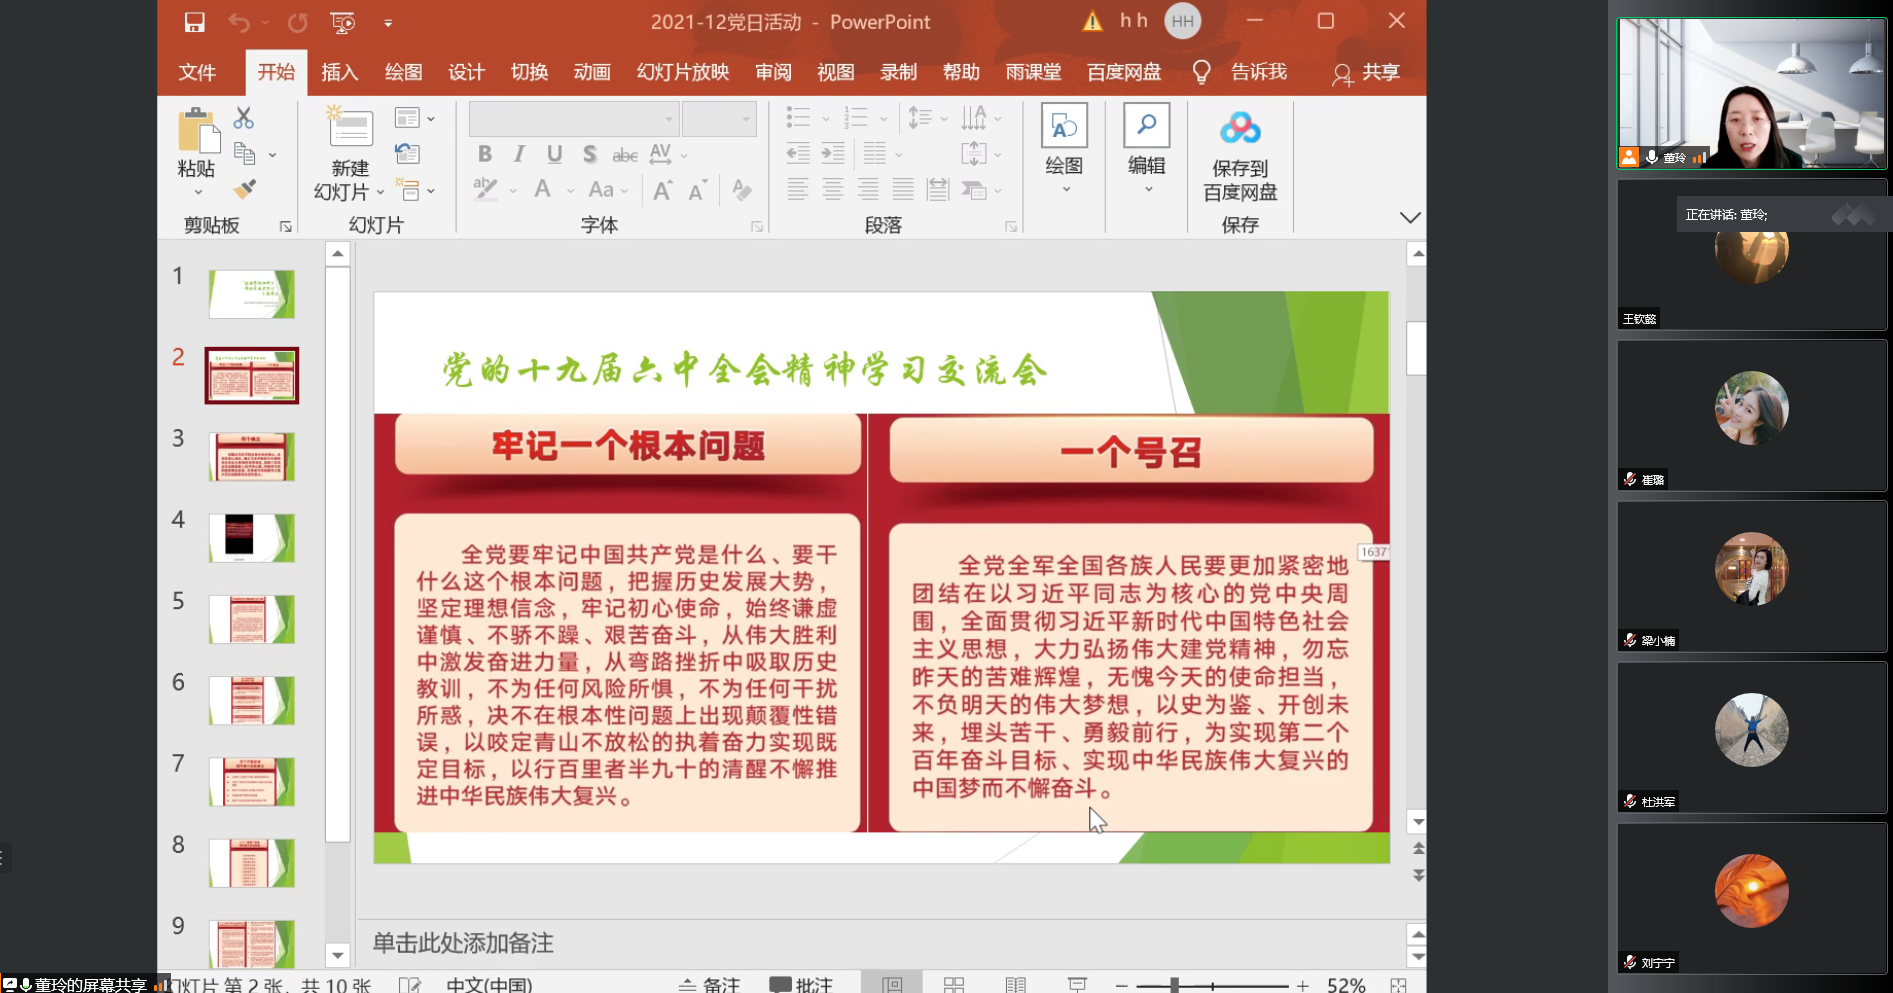Screen dimensions: 1893x993
Task: Switch to the Animations (动画) tab
Action: (x=592, y=72)
